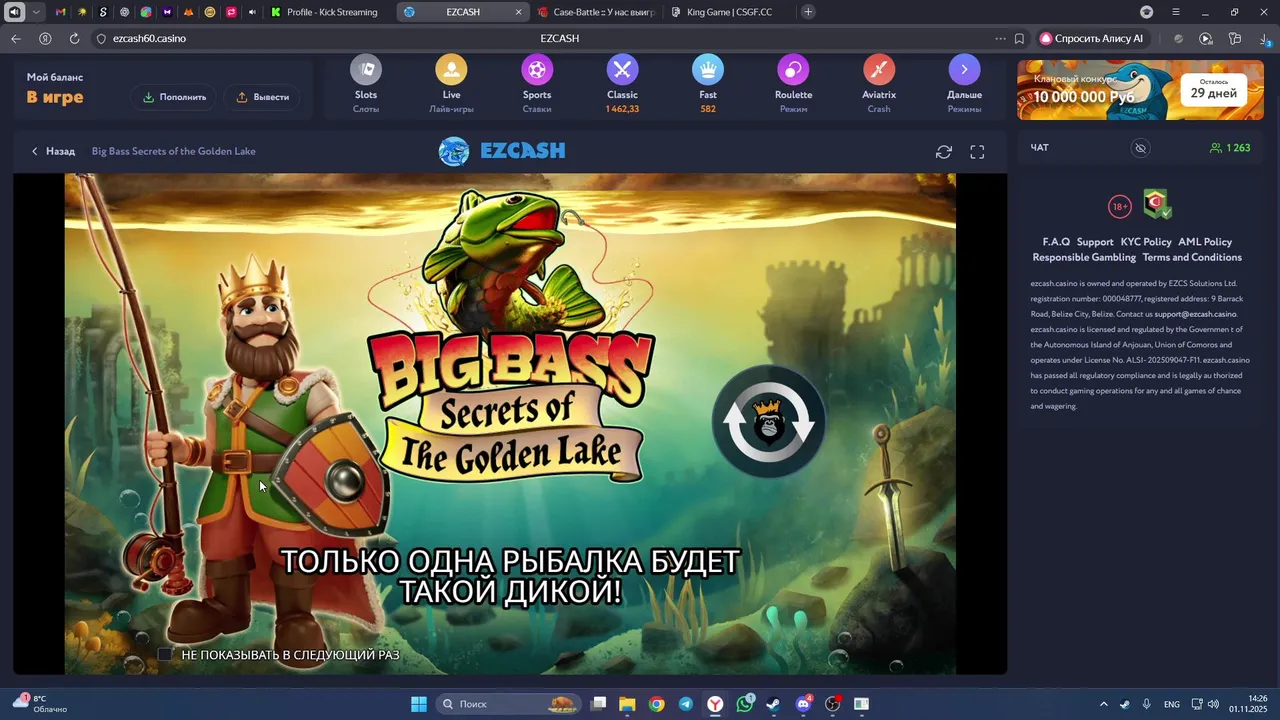
Task: Open the Support link
Action: click(x=1095, y=242)
